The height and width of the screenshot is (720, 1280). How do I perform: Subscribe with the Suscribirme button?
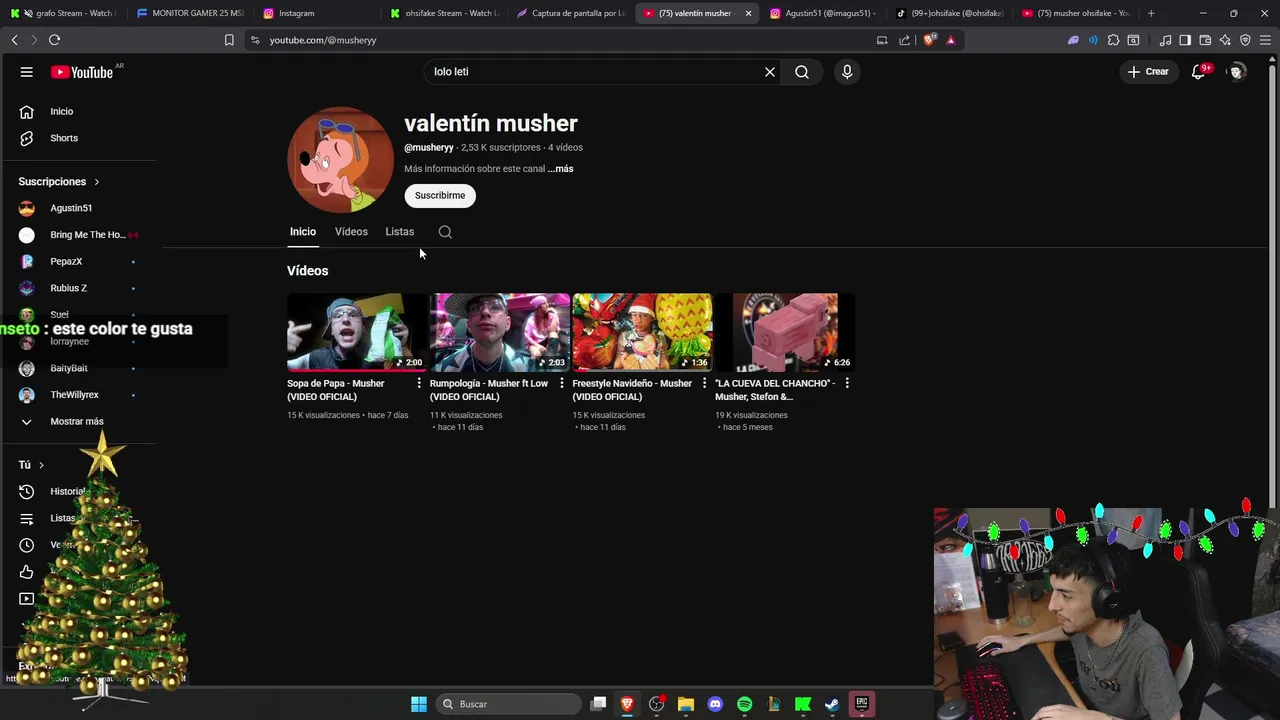[x=440, y=196]
